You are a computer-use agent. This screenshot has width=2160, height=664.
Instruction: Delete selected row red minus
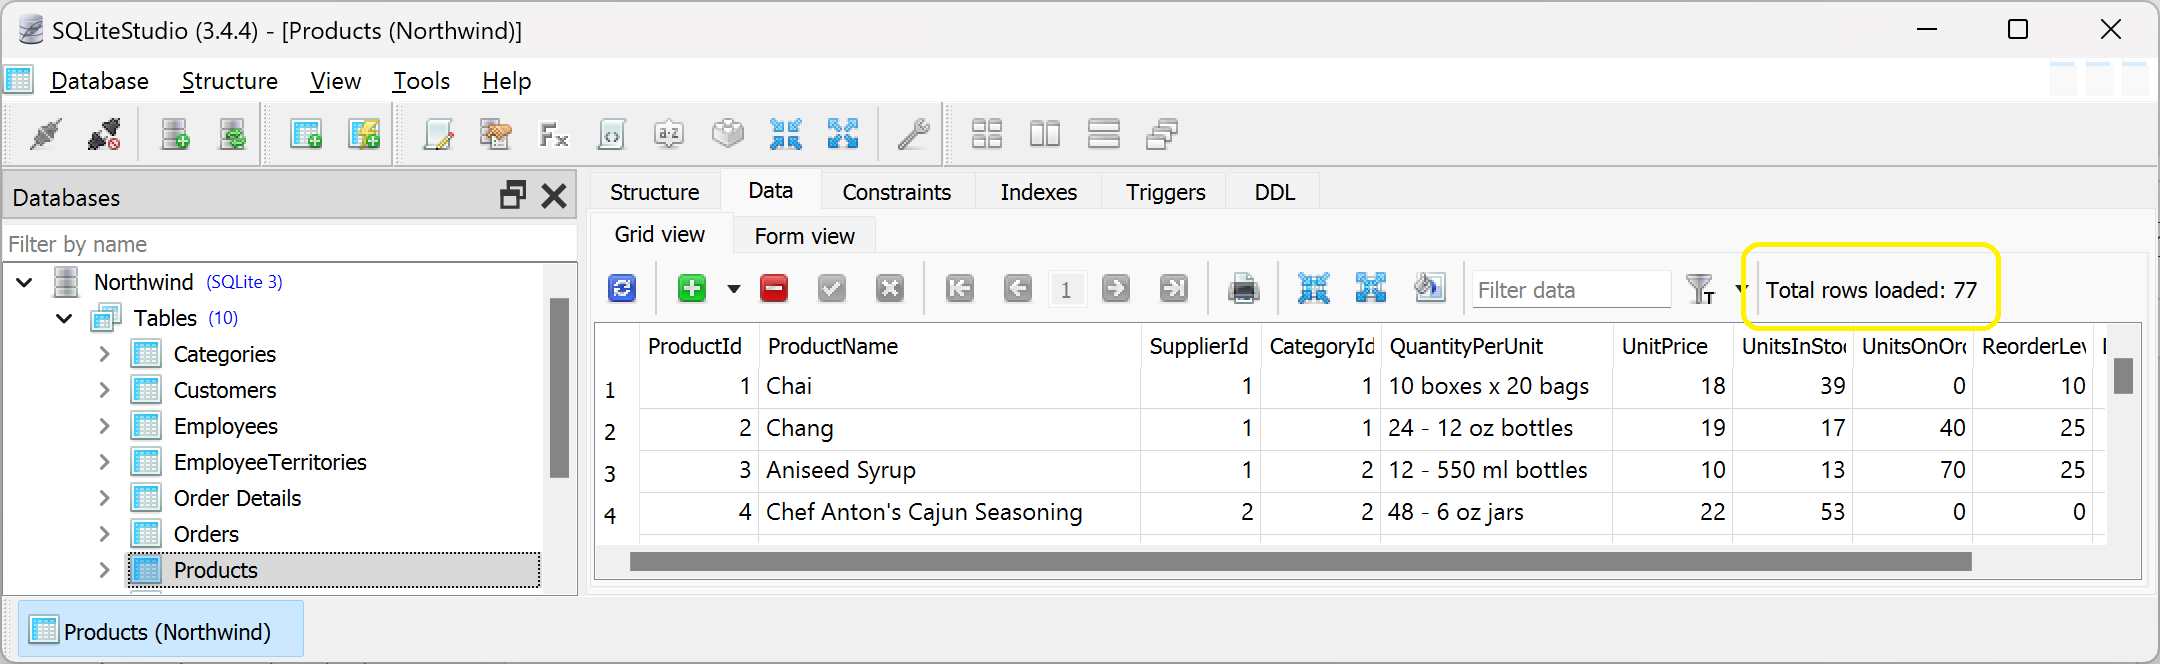[774, 289]
